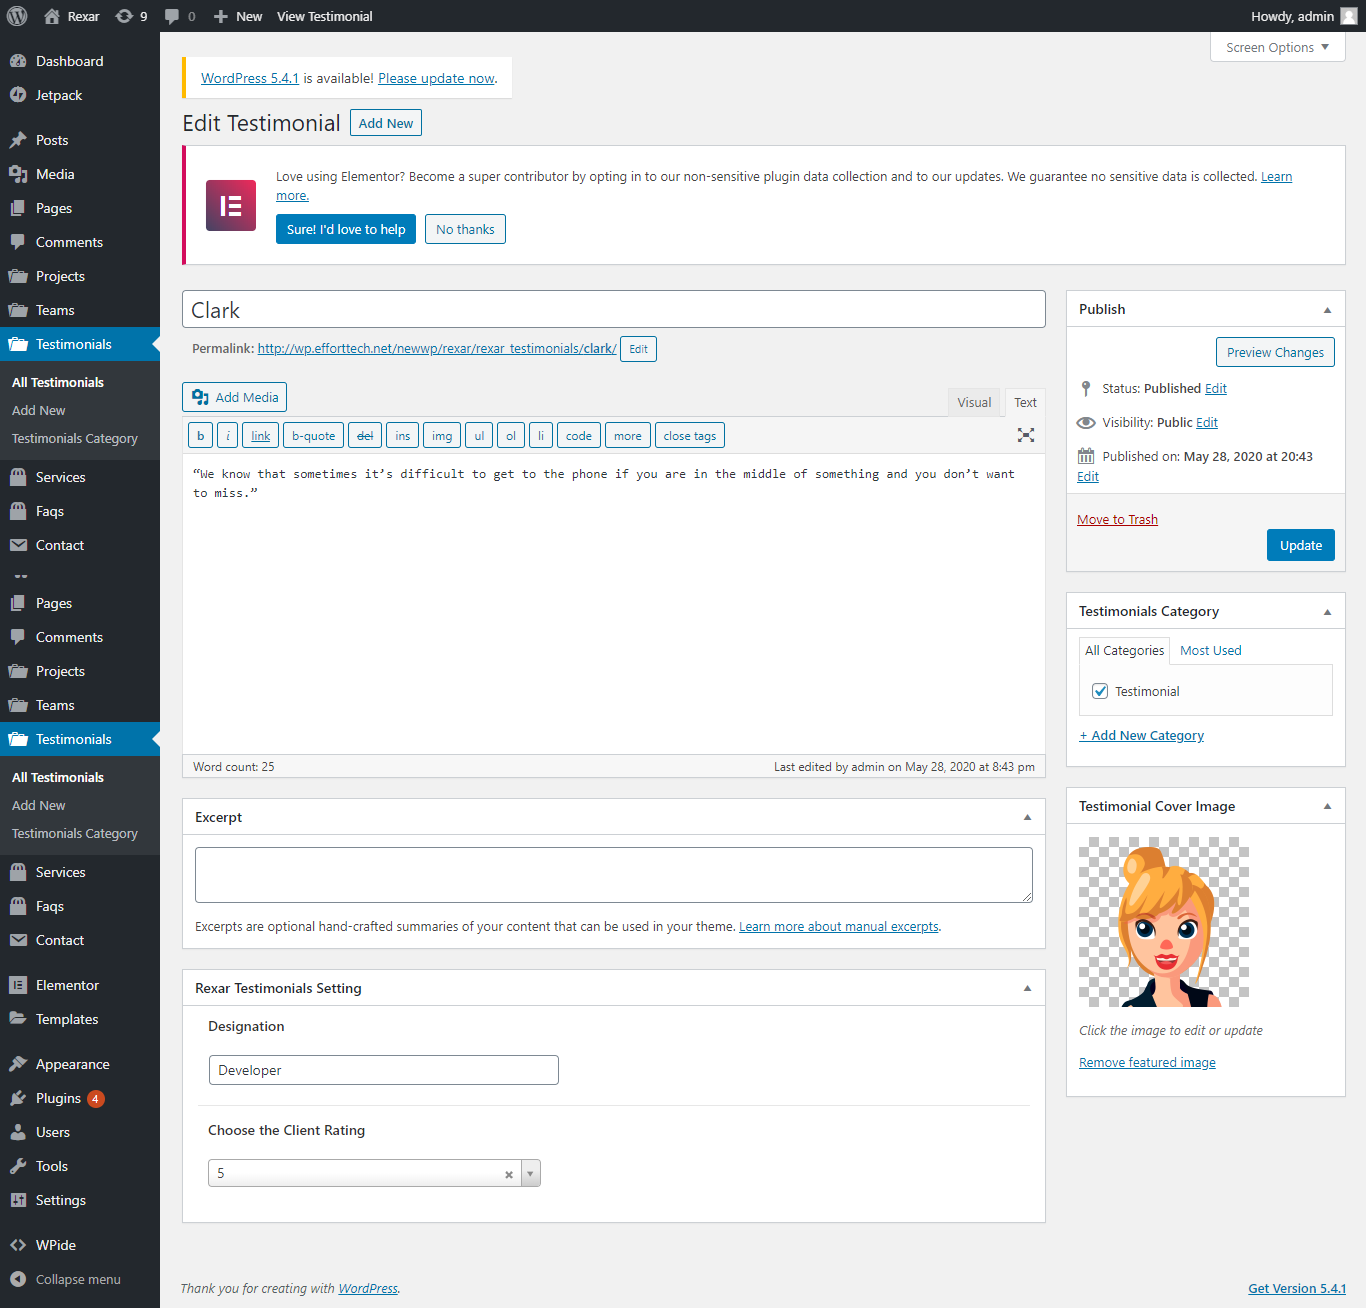1366x1308 pixels.
Task: Click the Elementor logo in the notice
Action: click(231, 205)
